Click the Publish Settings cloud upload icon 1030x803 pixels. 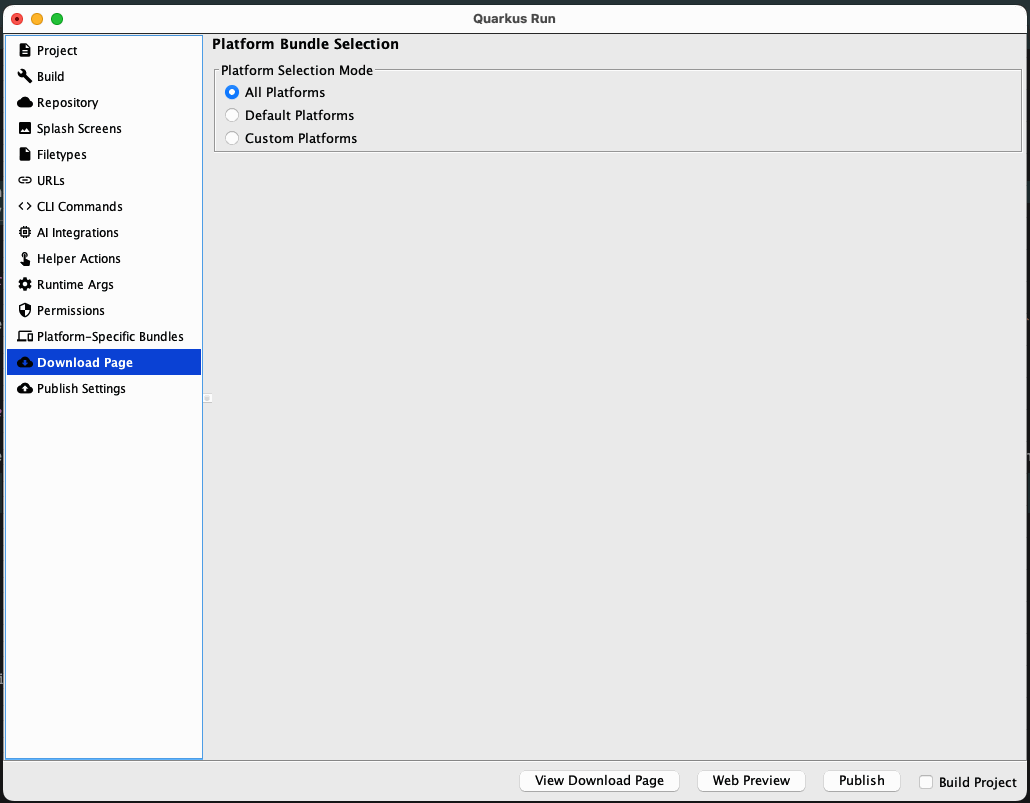coord(25,388)
